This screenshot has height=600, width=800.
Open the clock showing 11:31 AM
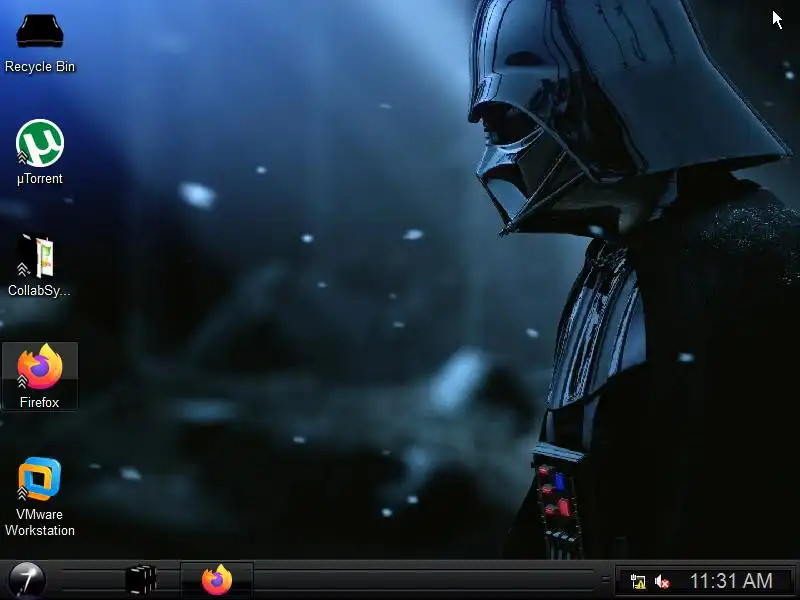click(731, 581)
